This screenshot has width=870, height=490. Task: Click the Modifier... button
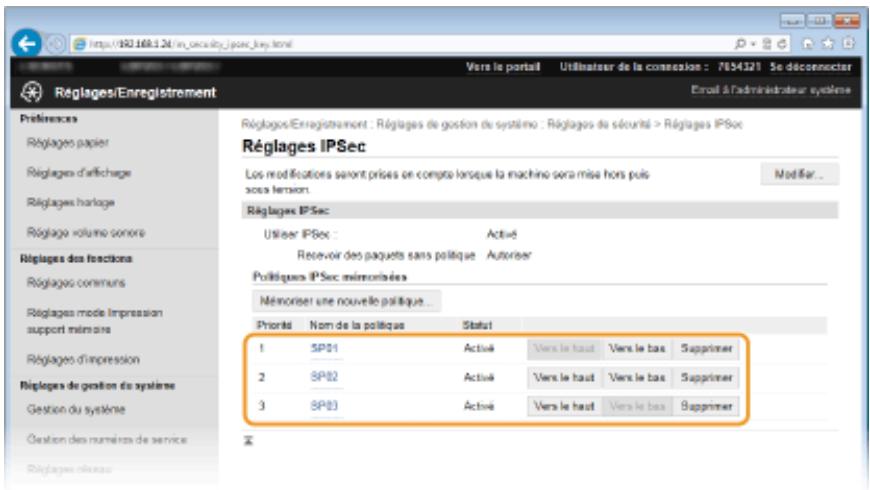click(799, 174)
